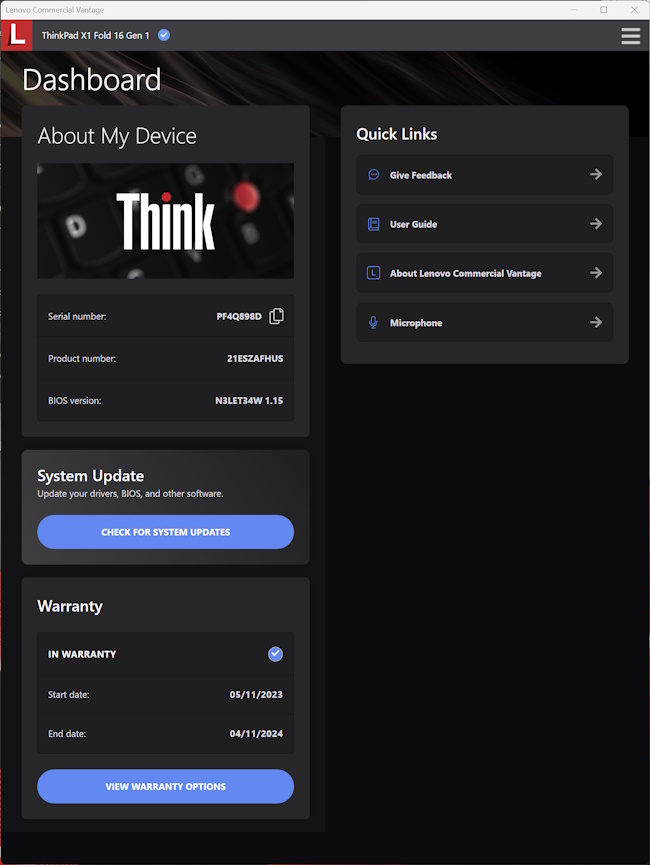View warranty options

click(166, 786)
